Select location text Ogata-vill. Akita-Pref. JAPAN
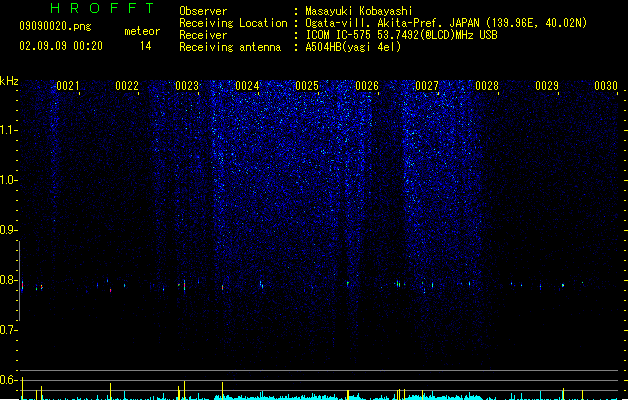The height and width of the screenshot is (400, 629). (x=392, y=23)
